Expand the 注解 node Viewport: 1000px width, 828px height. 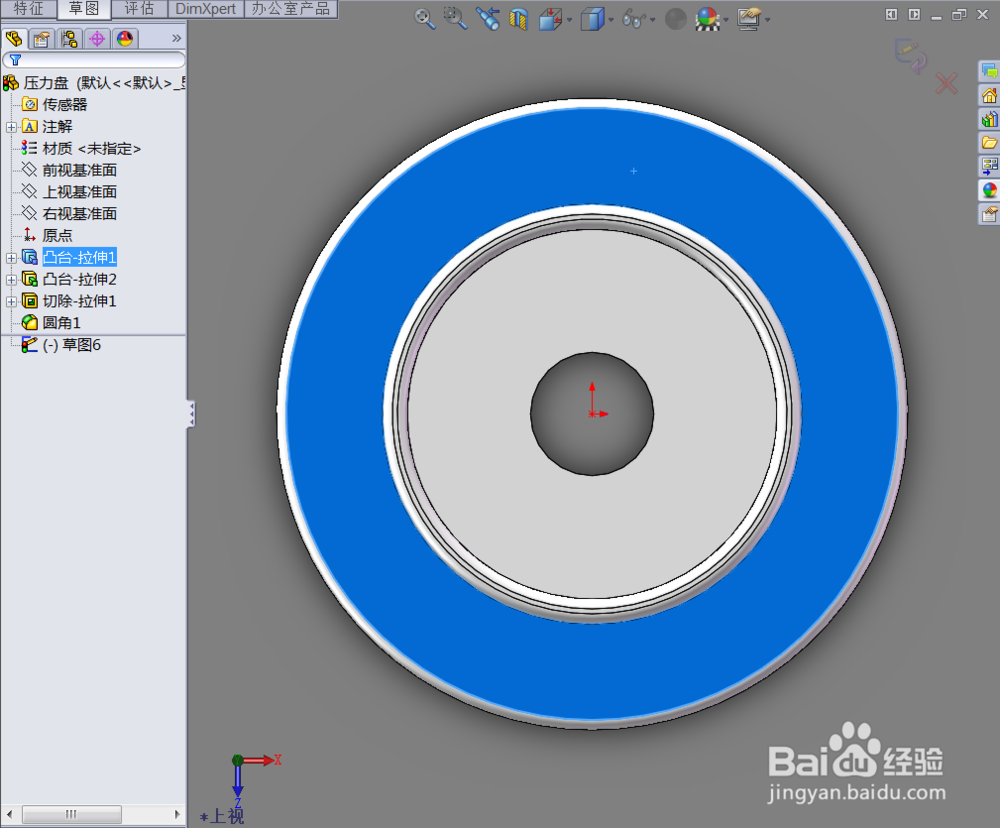point(11,127)
